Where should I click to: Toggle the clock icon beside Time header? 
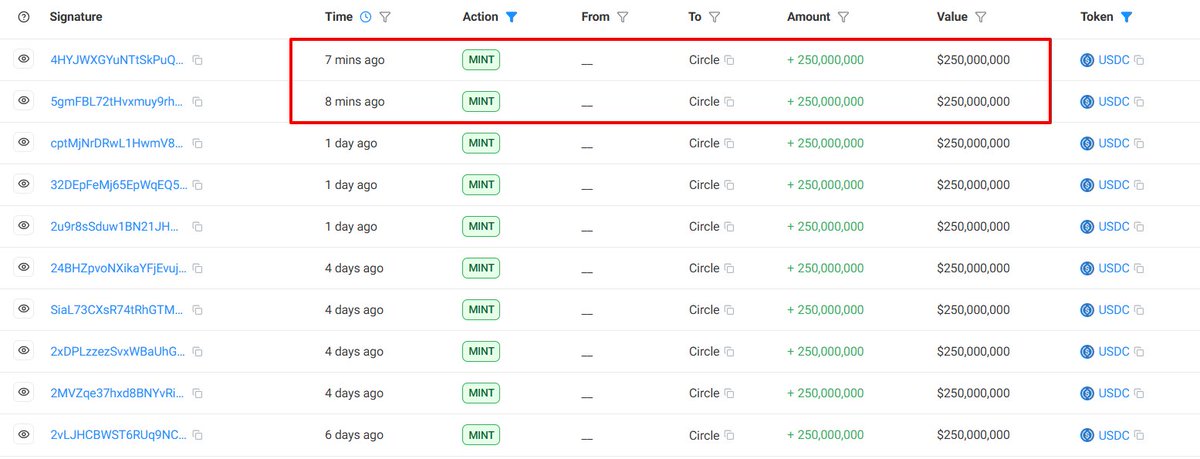(x=365, y=17)
